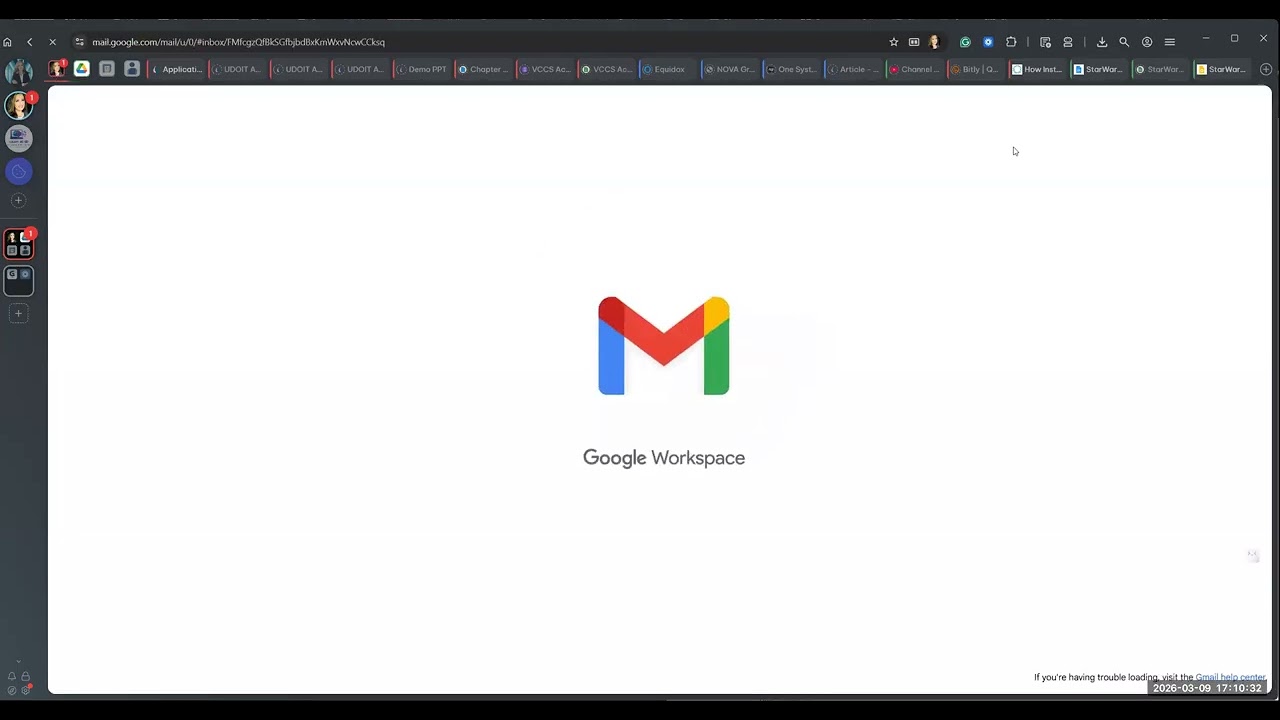Click the blue gear extension icon
1280x720 pixels.
988,42
